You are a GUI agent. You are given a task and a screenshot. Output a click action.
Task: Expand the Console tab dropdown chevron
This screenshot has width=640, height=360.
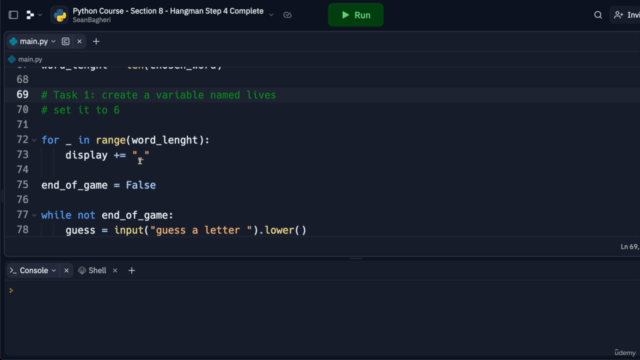(54, 271)
